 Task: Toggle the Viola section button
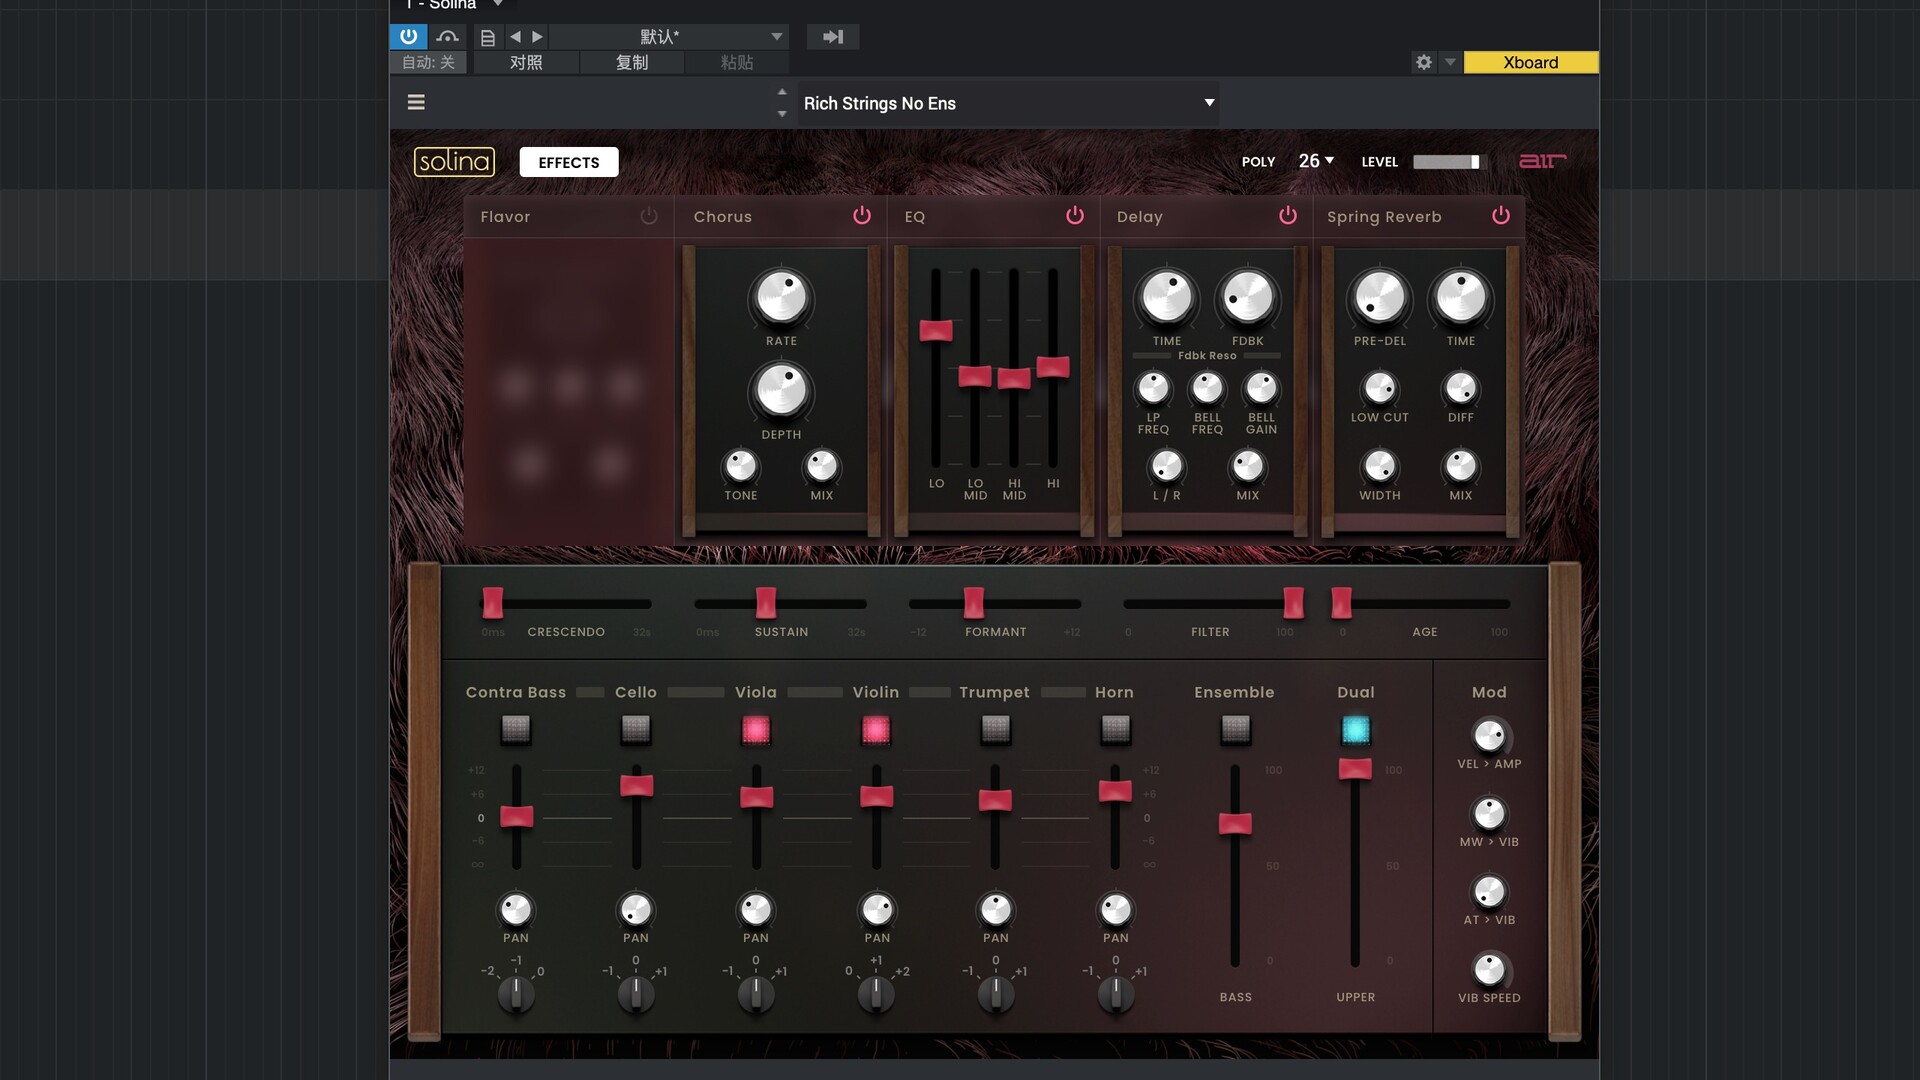(x=756, y=730)
